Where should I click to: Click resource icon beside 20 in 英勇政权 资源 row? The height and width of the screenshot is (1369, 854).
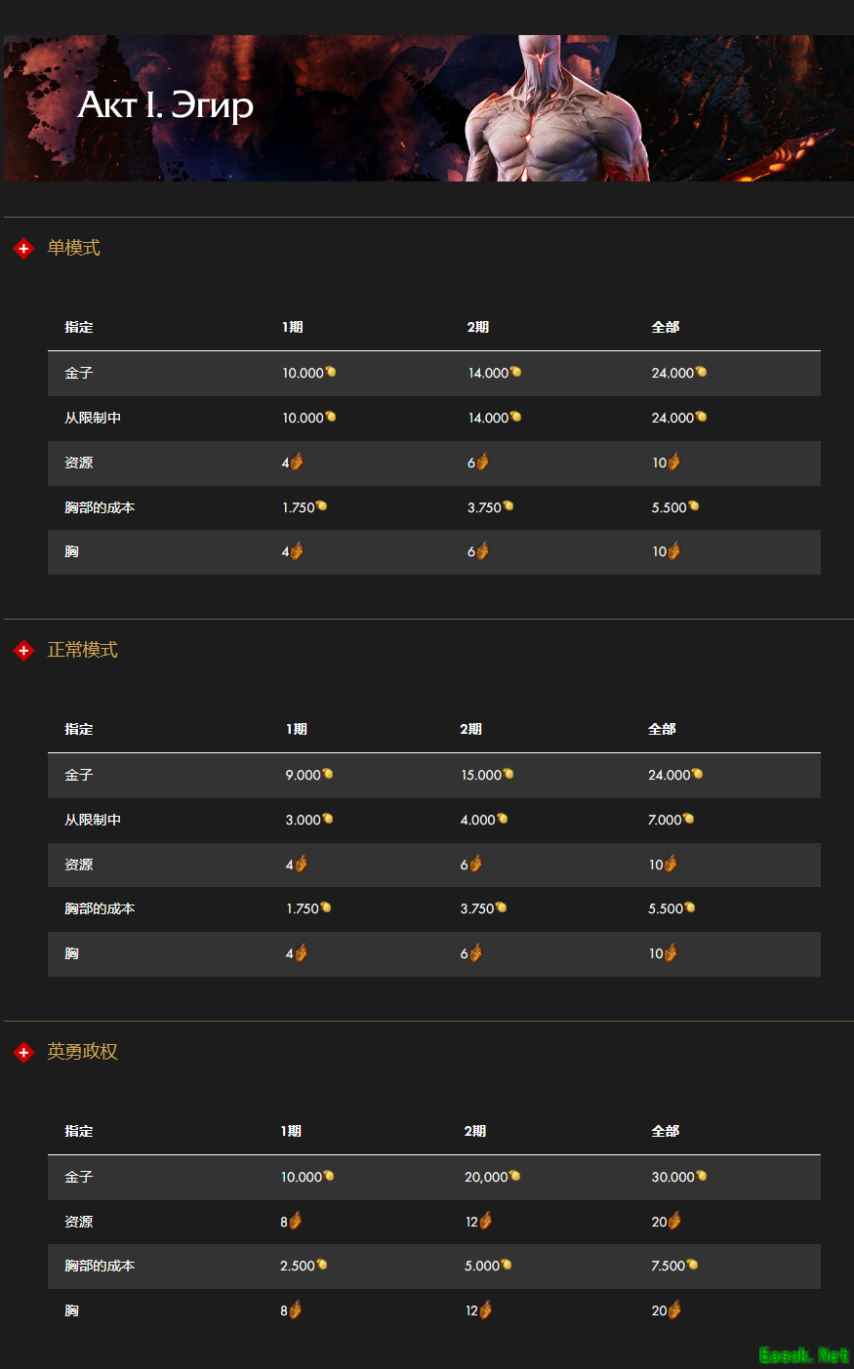[x=674, y=1221]
